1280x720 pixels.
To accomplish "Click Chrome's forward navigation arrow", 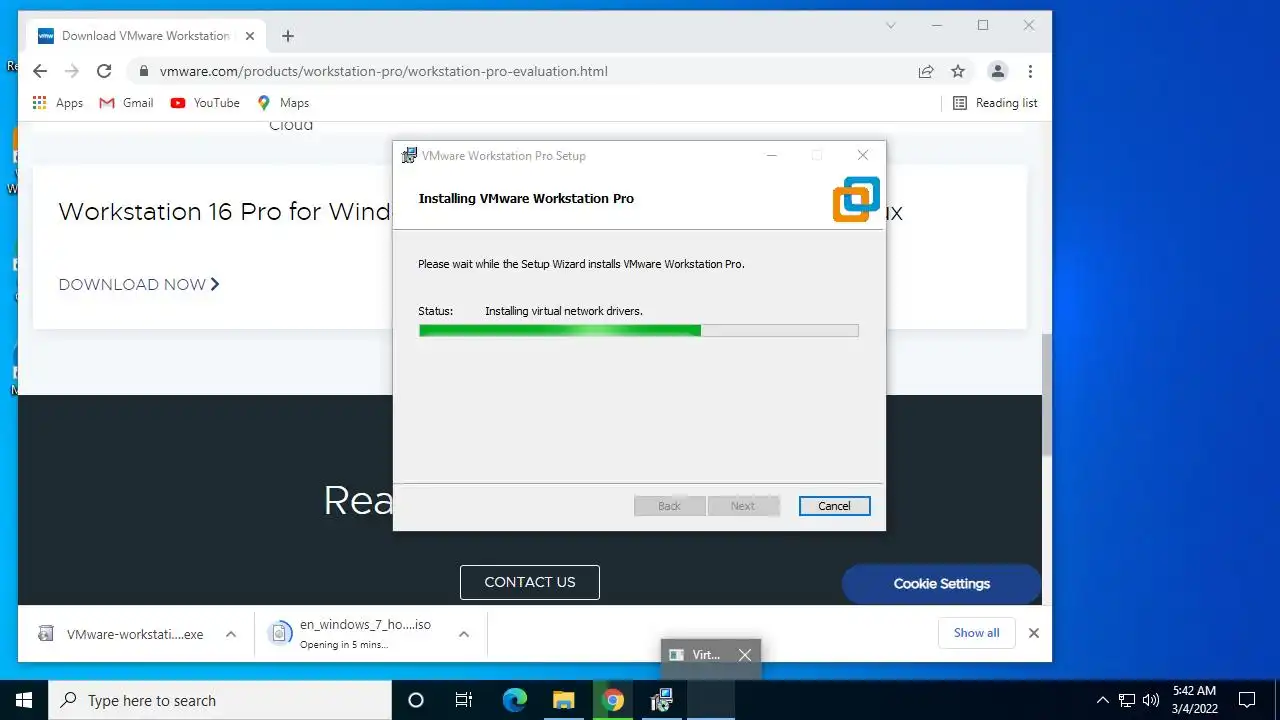I will click(x=72, y=71).
